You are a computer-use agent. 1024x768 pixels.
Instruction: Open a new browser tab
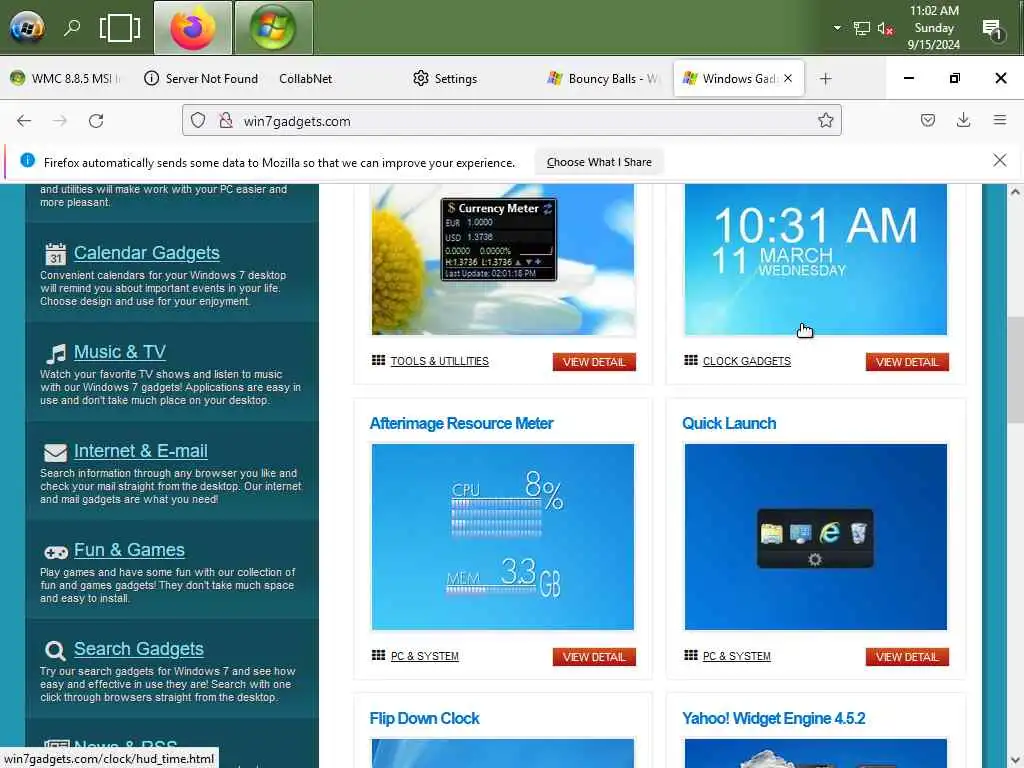click(x=825, y=79)
